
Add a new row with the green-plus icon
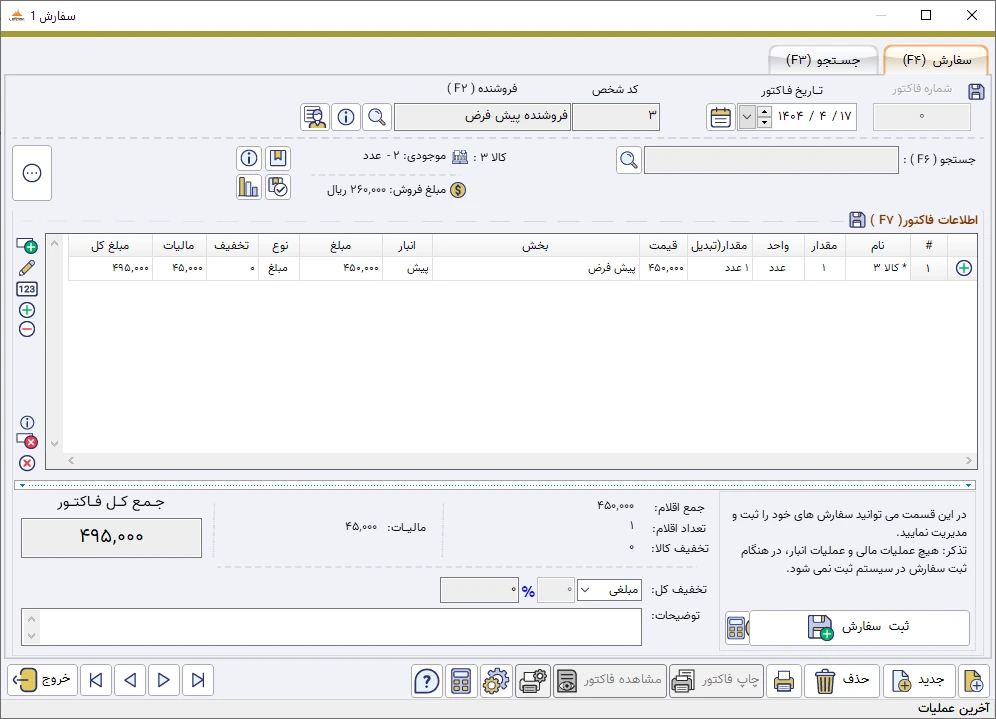pyautogui.click(x=27, y=246)
